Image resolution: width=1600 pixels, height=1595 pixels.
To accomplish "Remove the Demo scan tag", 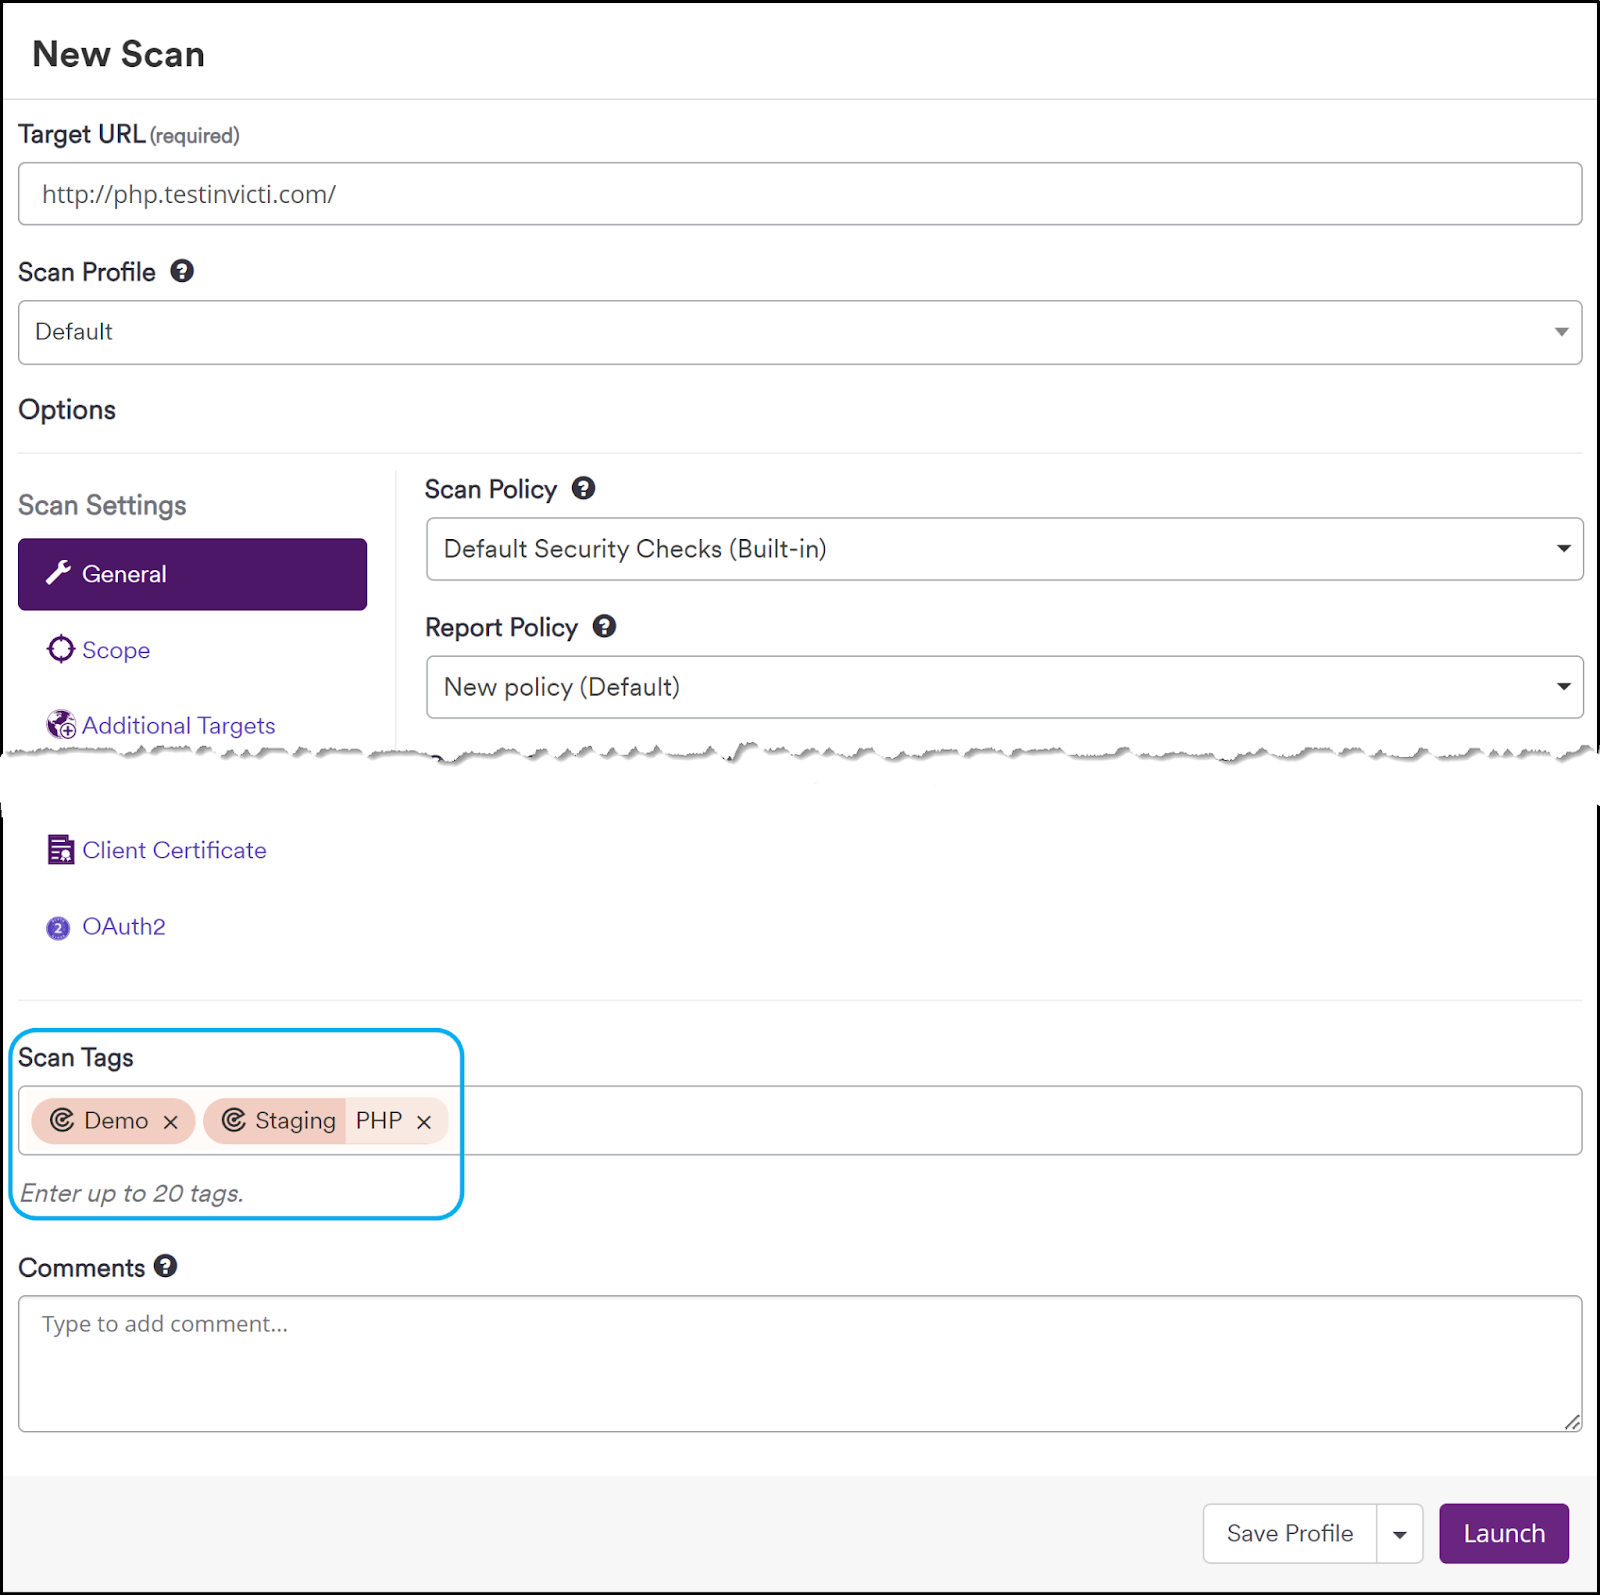I will click(x=170, y=1121).
